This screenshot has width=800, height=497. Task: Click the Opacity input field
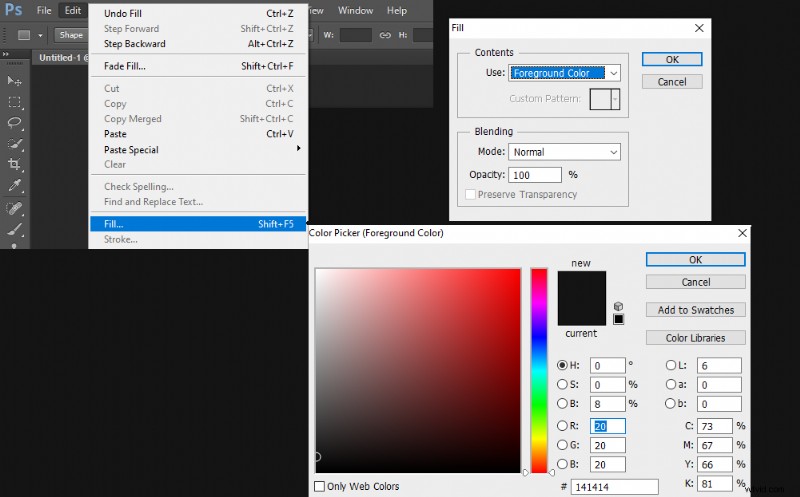tap(535, 175)
